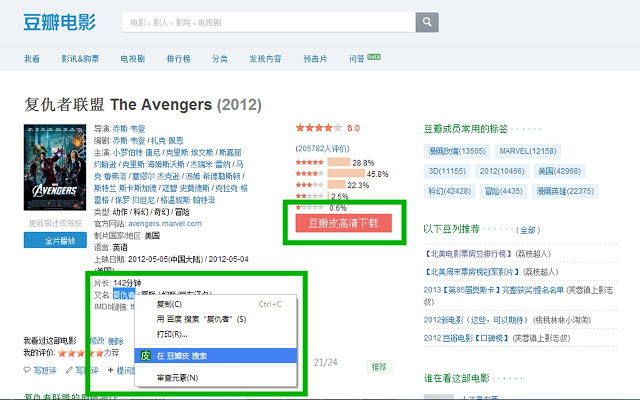Open actor 塞缪尔·杰克逊's page
This screenshot has width=640, height=400.
(156, 176)
